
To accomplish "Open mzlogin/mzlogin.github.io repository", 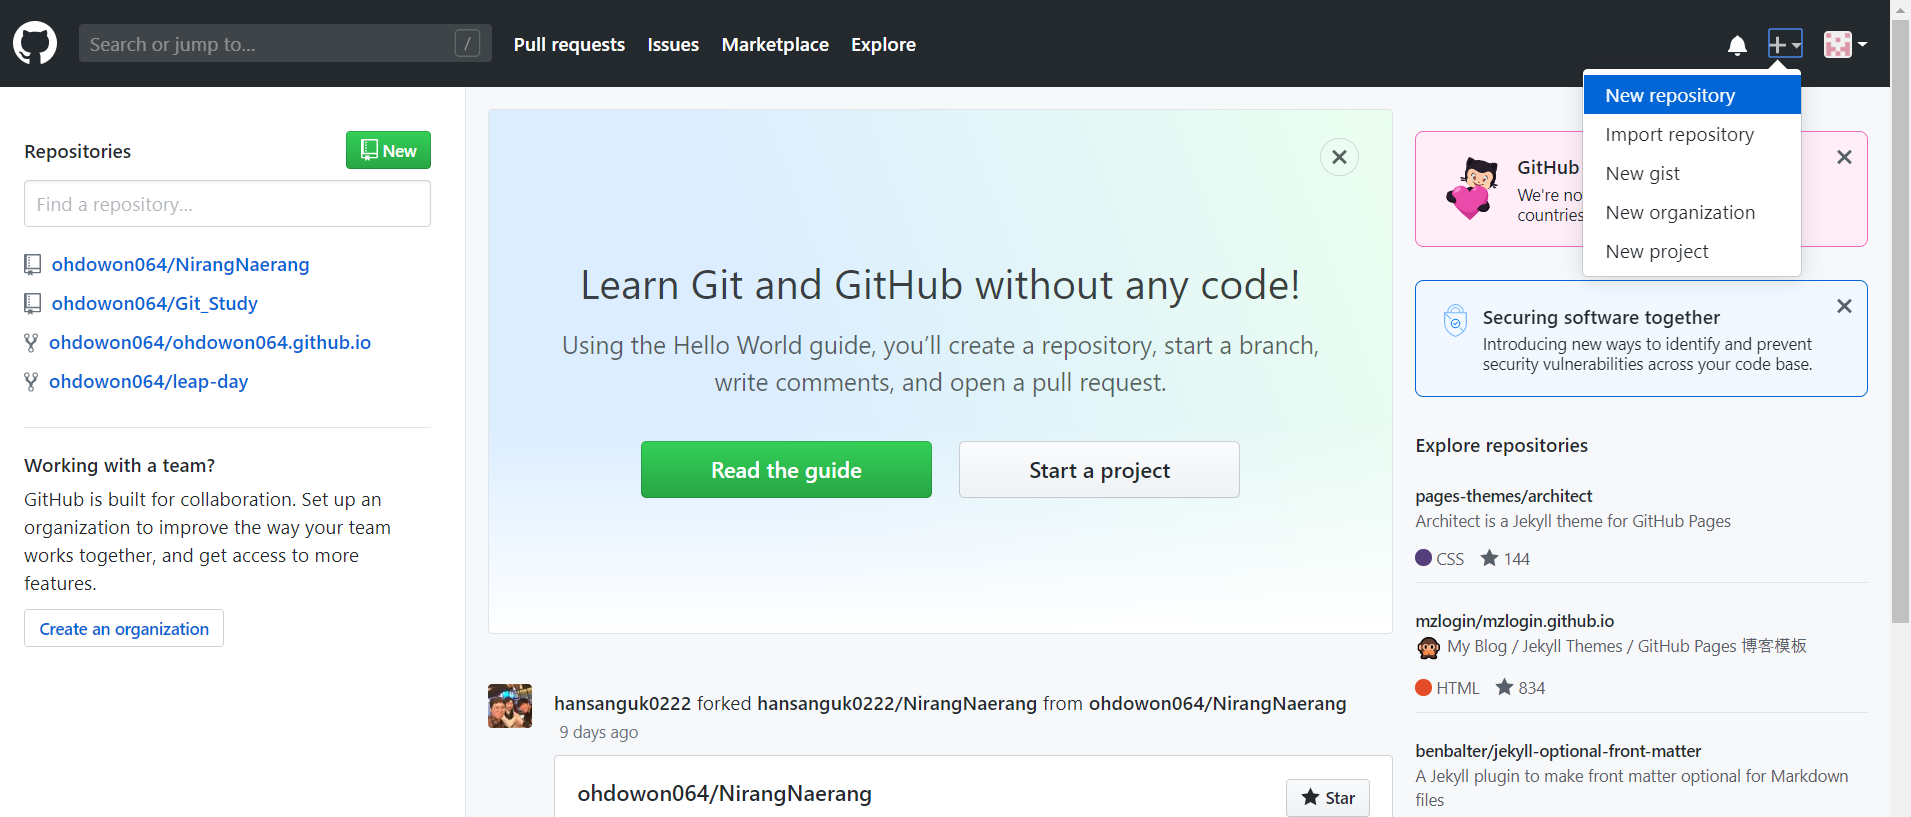I will (1514, 621).
